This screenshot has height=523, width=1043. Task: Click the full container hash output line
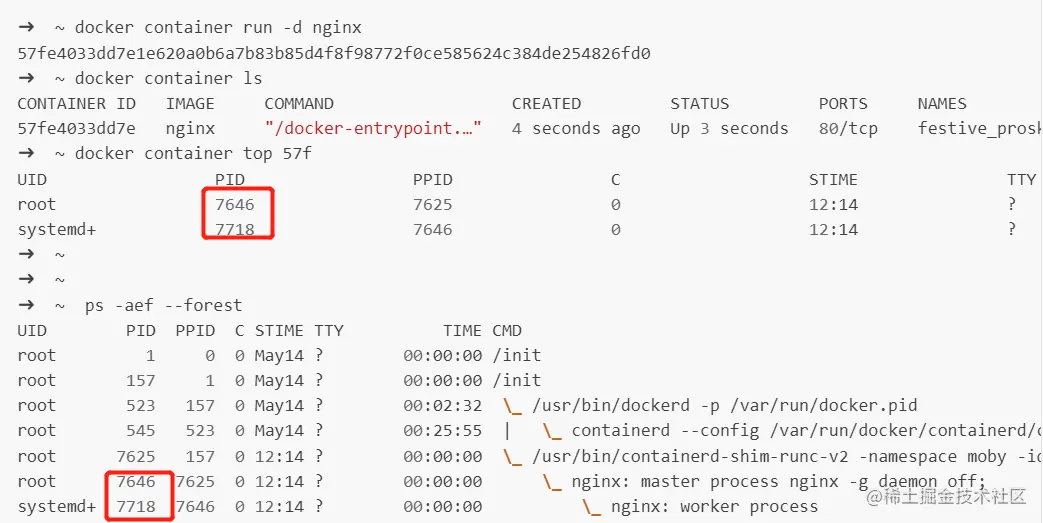pyautogui.click(x=334, y=53)
